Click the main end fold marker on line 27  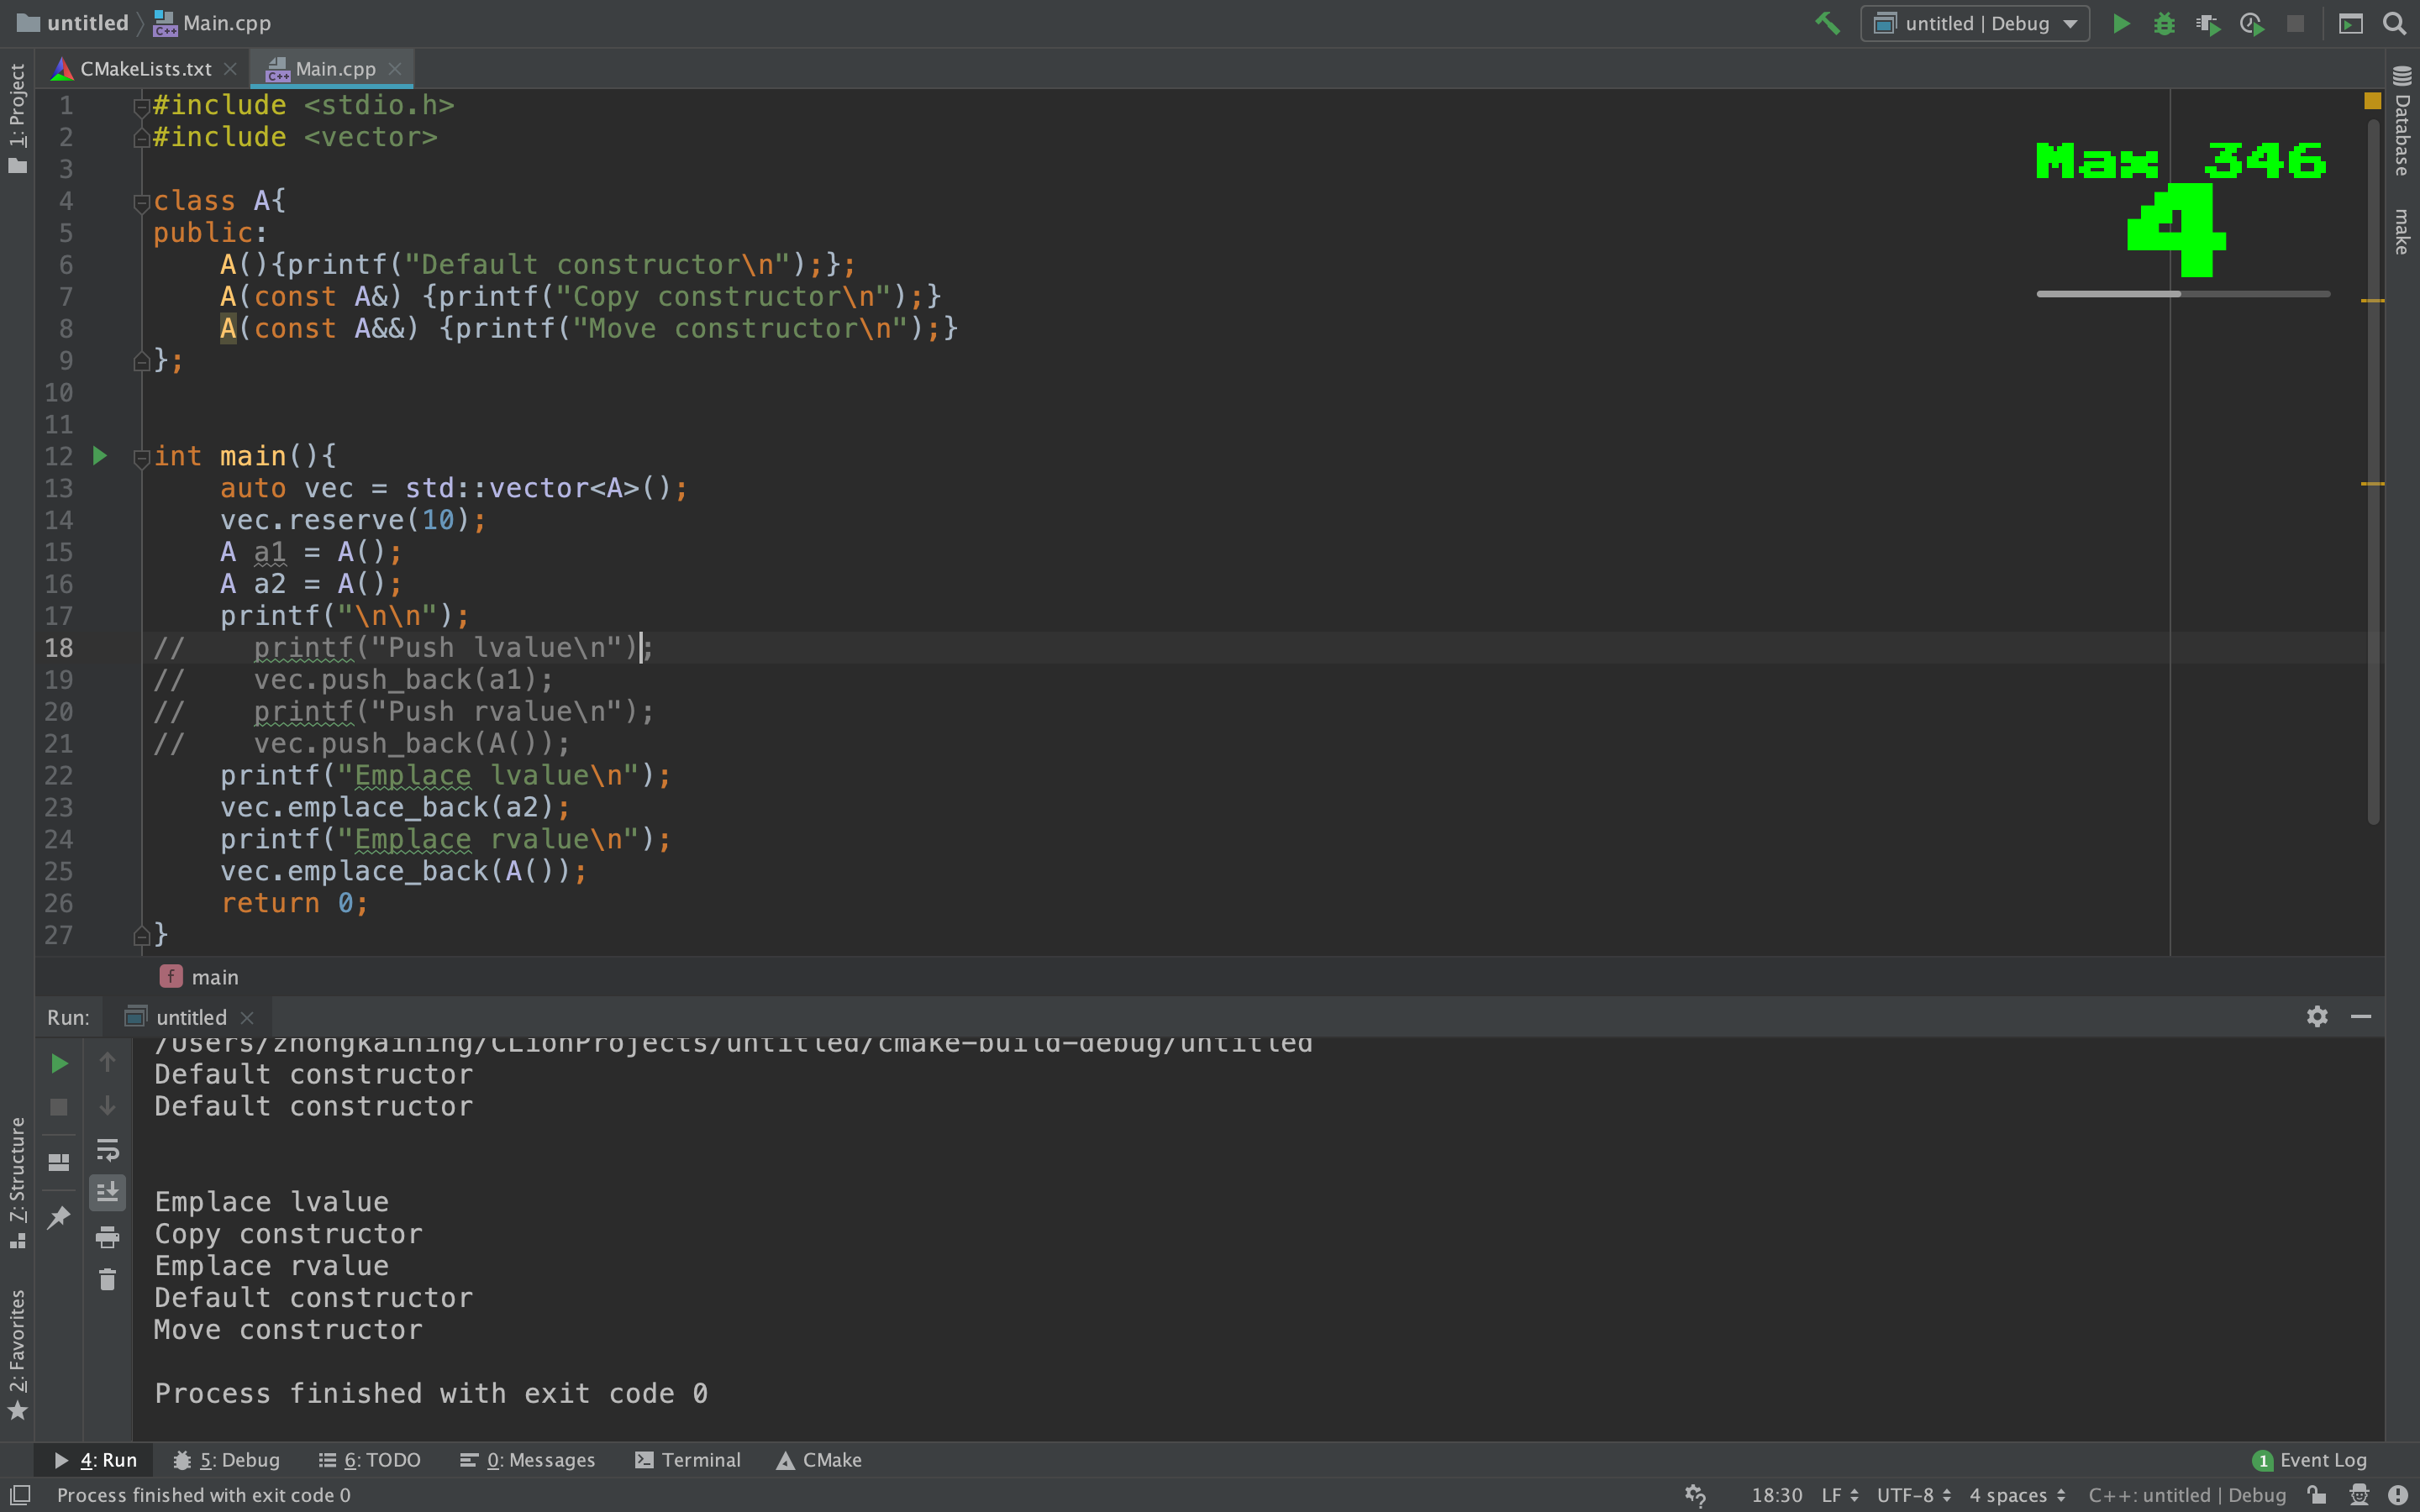click(141, 936)
